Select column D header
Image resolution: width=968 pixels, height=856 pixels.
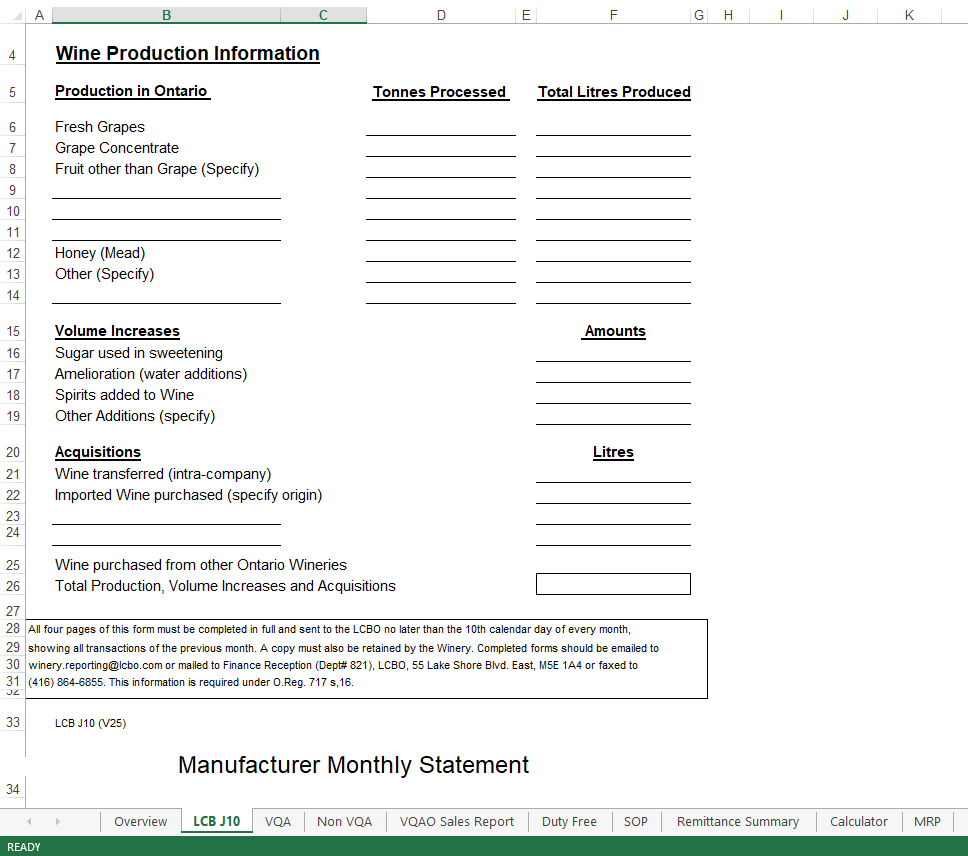click(441, 15)
